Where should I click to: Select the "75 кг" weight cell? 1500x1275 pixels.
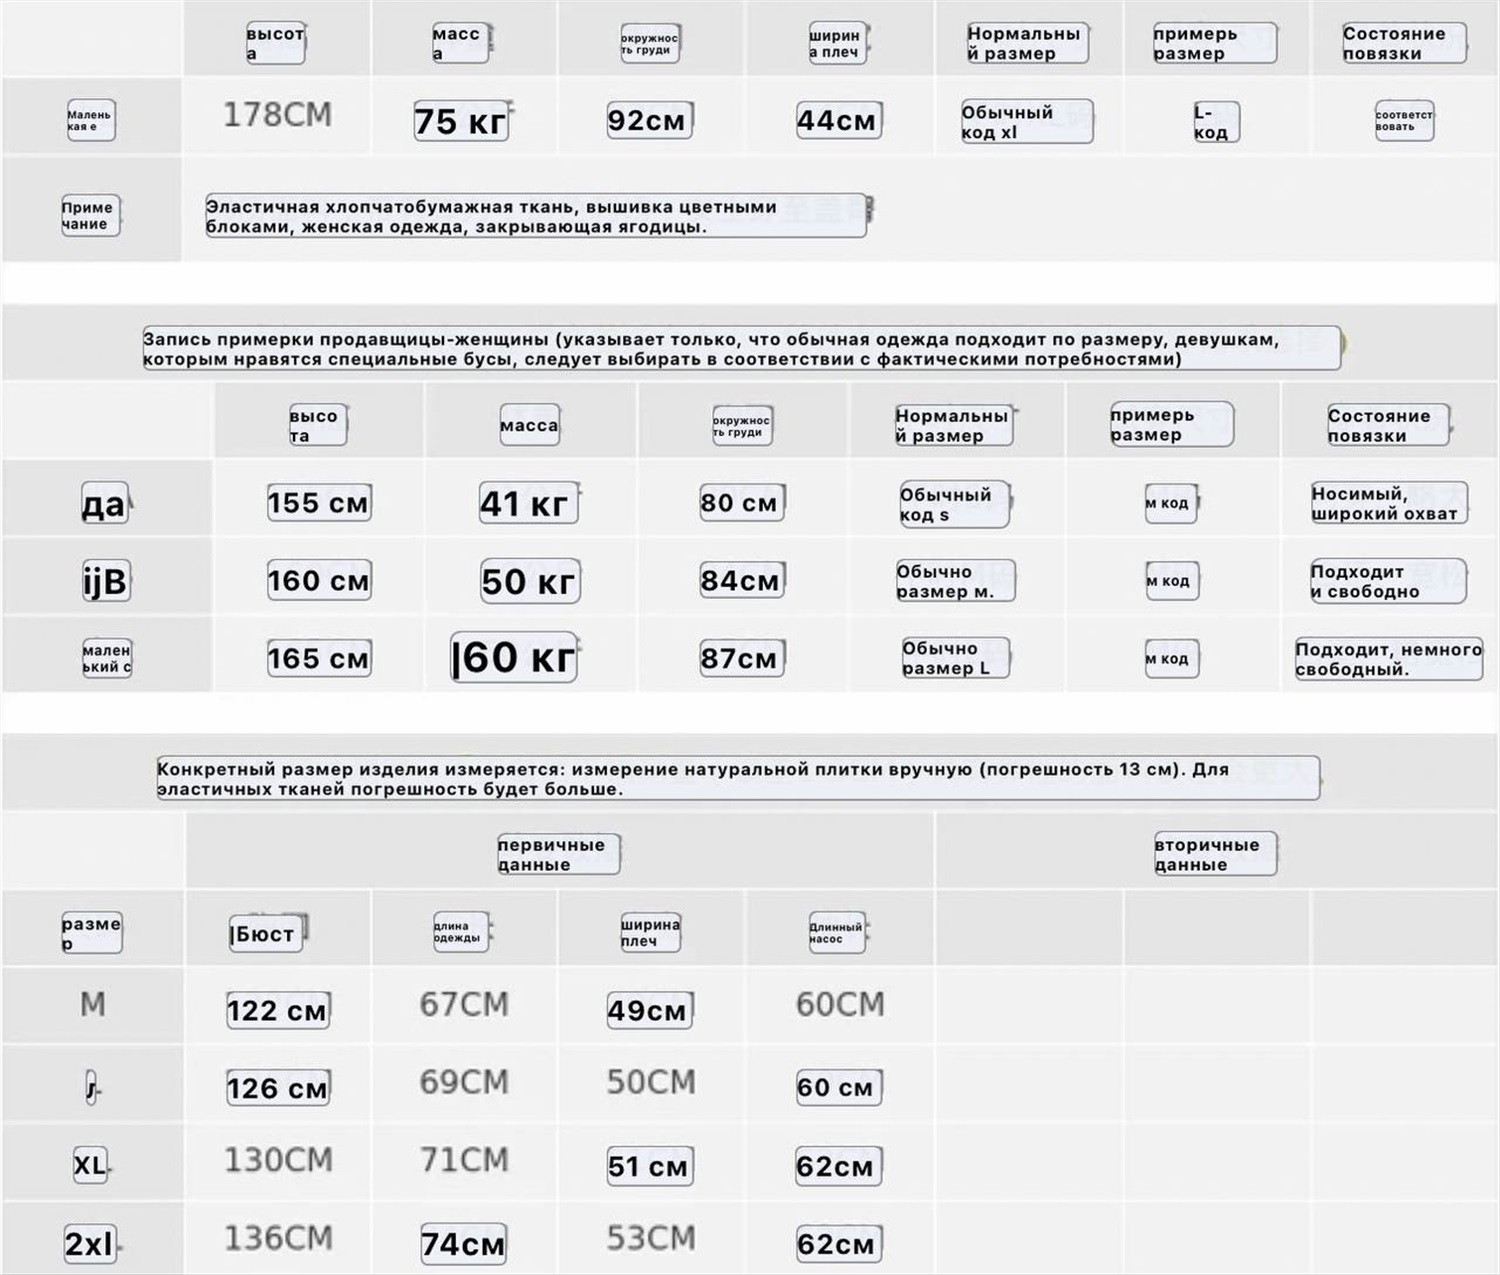461,121
